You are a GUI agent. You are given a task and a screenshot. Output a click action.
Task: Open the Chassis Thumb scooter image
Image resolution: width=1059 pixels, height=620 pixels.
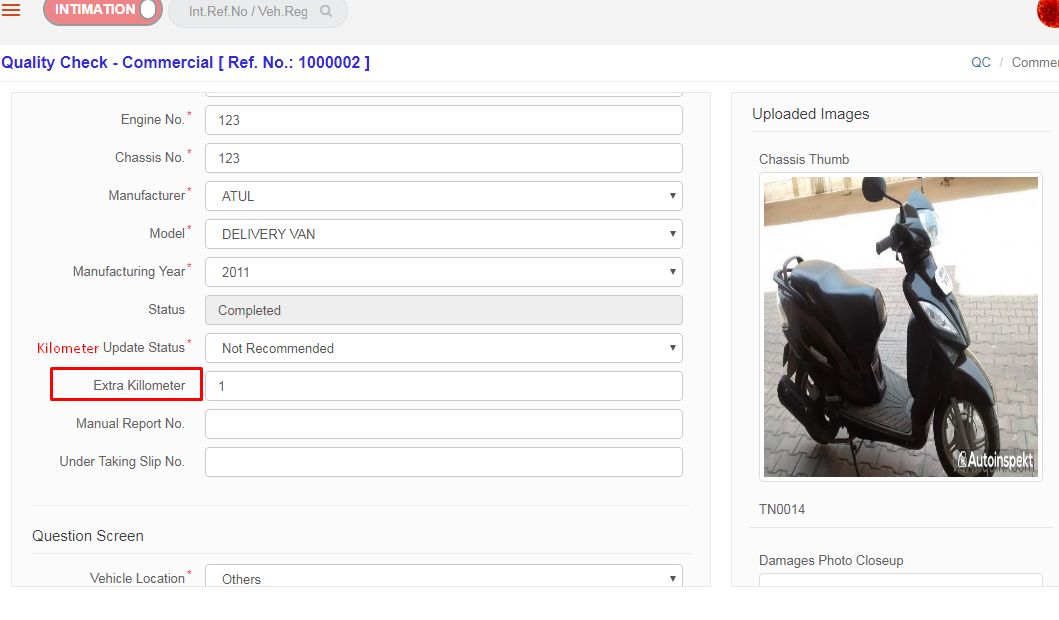coord(900,327)
